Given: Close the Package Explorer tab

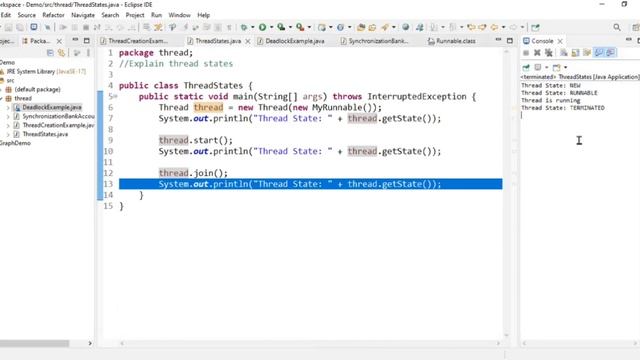Looking at the screenshot, I should (x=59, y=41).
